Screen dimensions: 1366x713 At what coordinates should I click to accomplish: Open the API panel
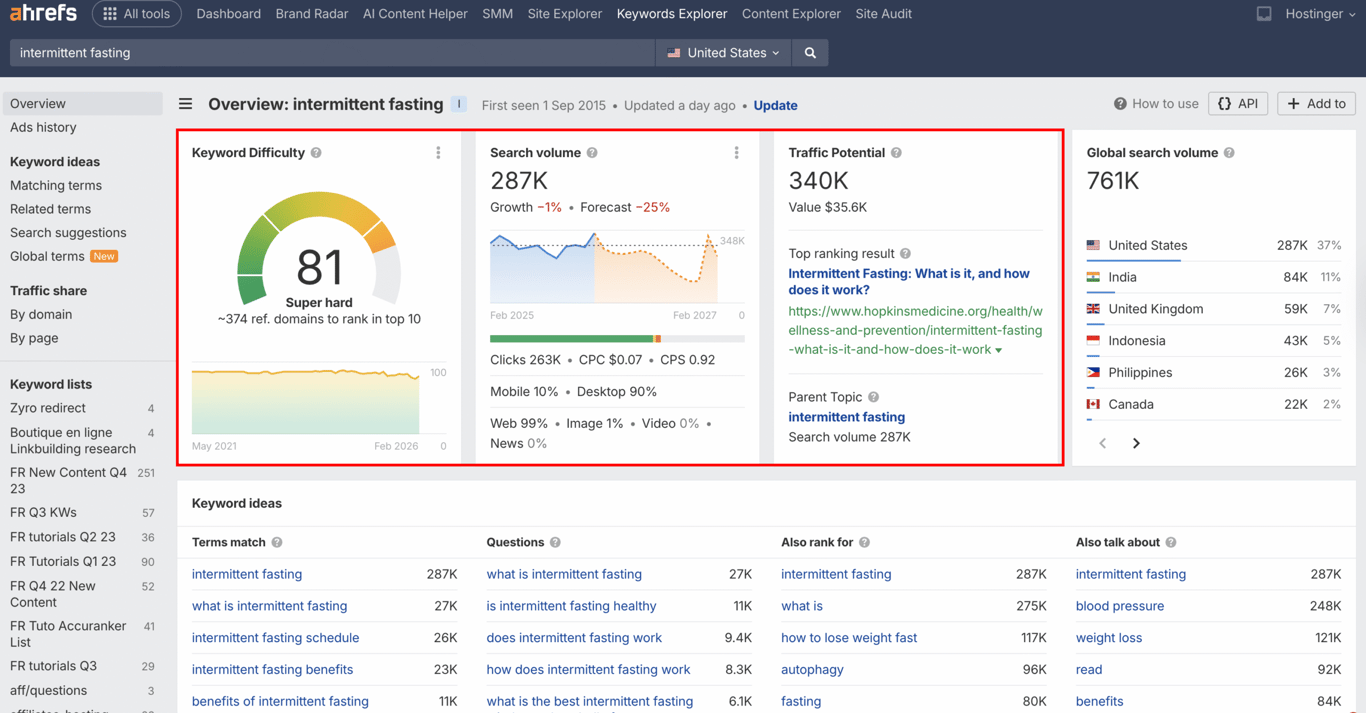coord(1237,103)
